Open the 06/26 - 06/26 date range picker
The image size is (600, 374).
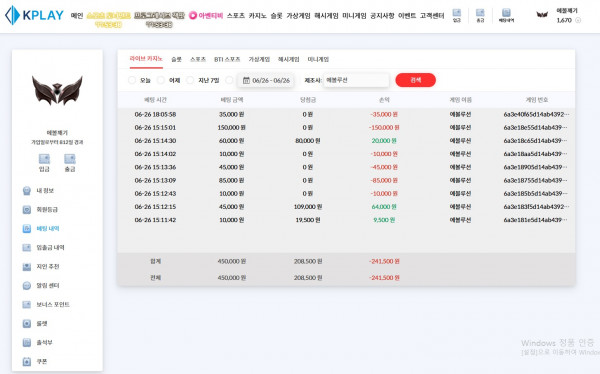pos(266,80)
